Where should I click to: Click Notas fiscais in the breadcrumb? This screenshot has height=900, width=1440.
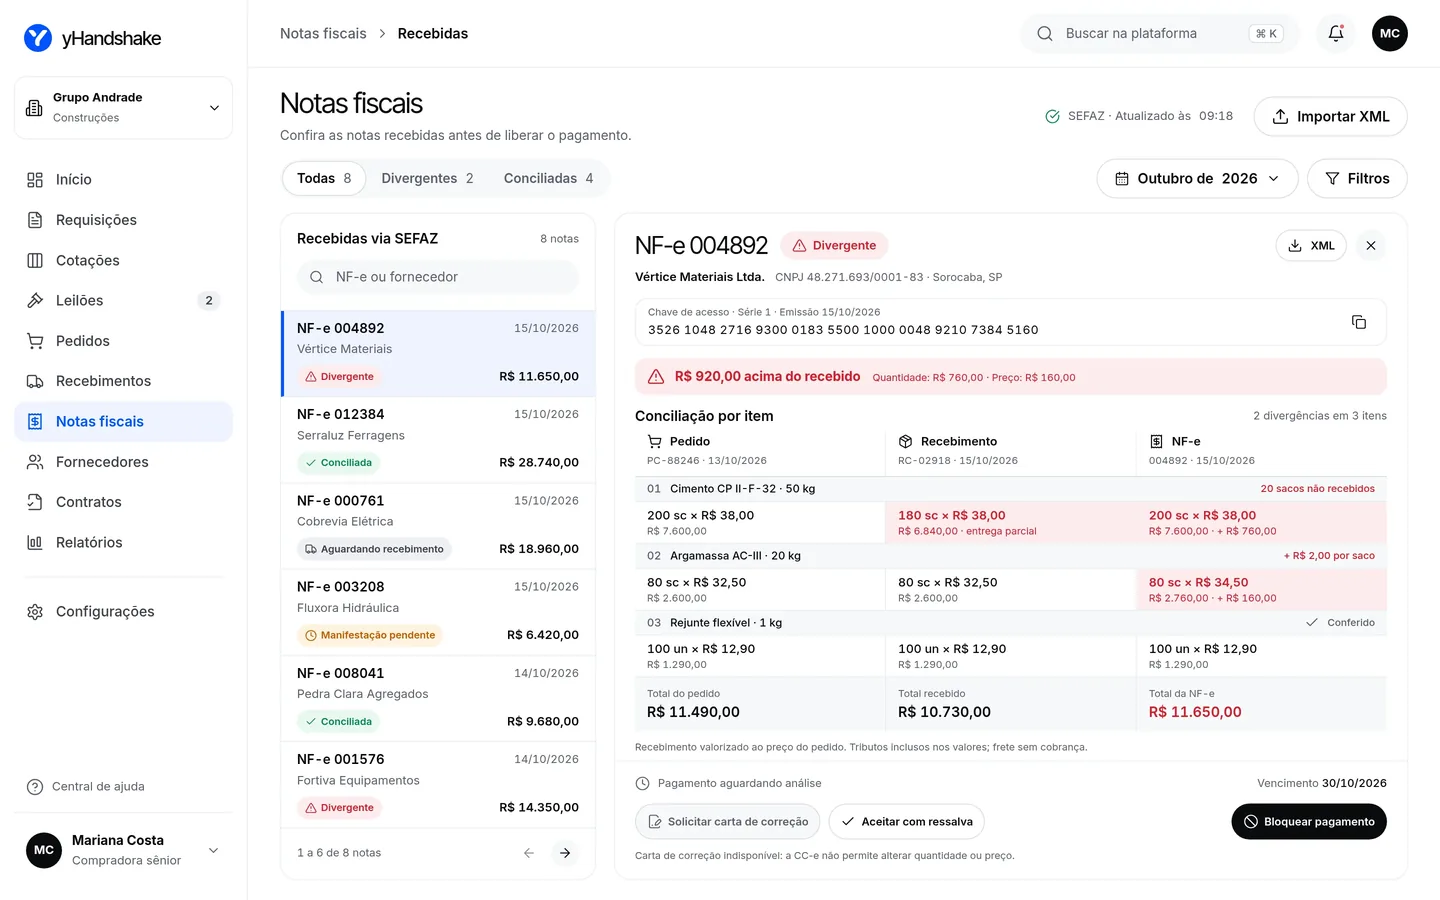click(x=323, y=34)
